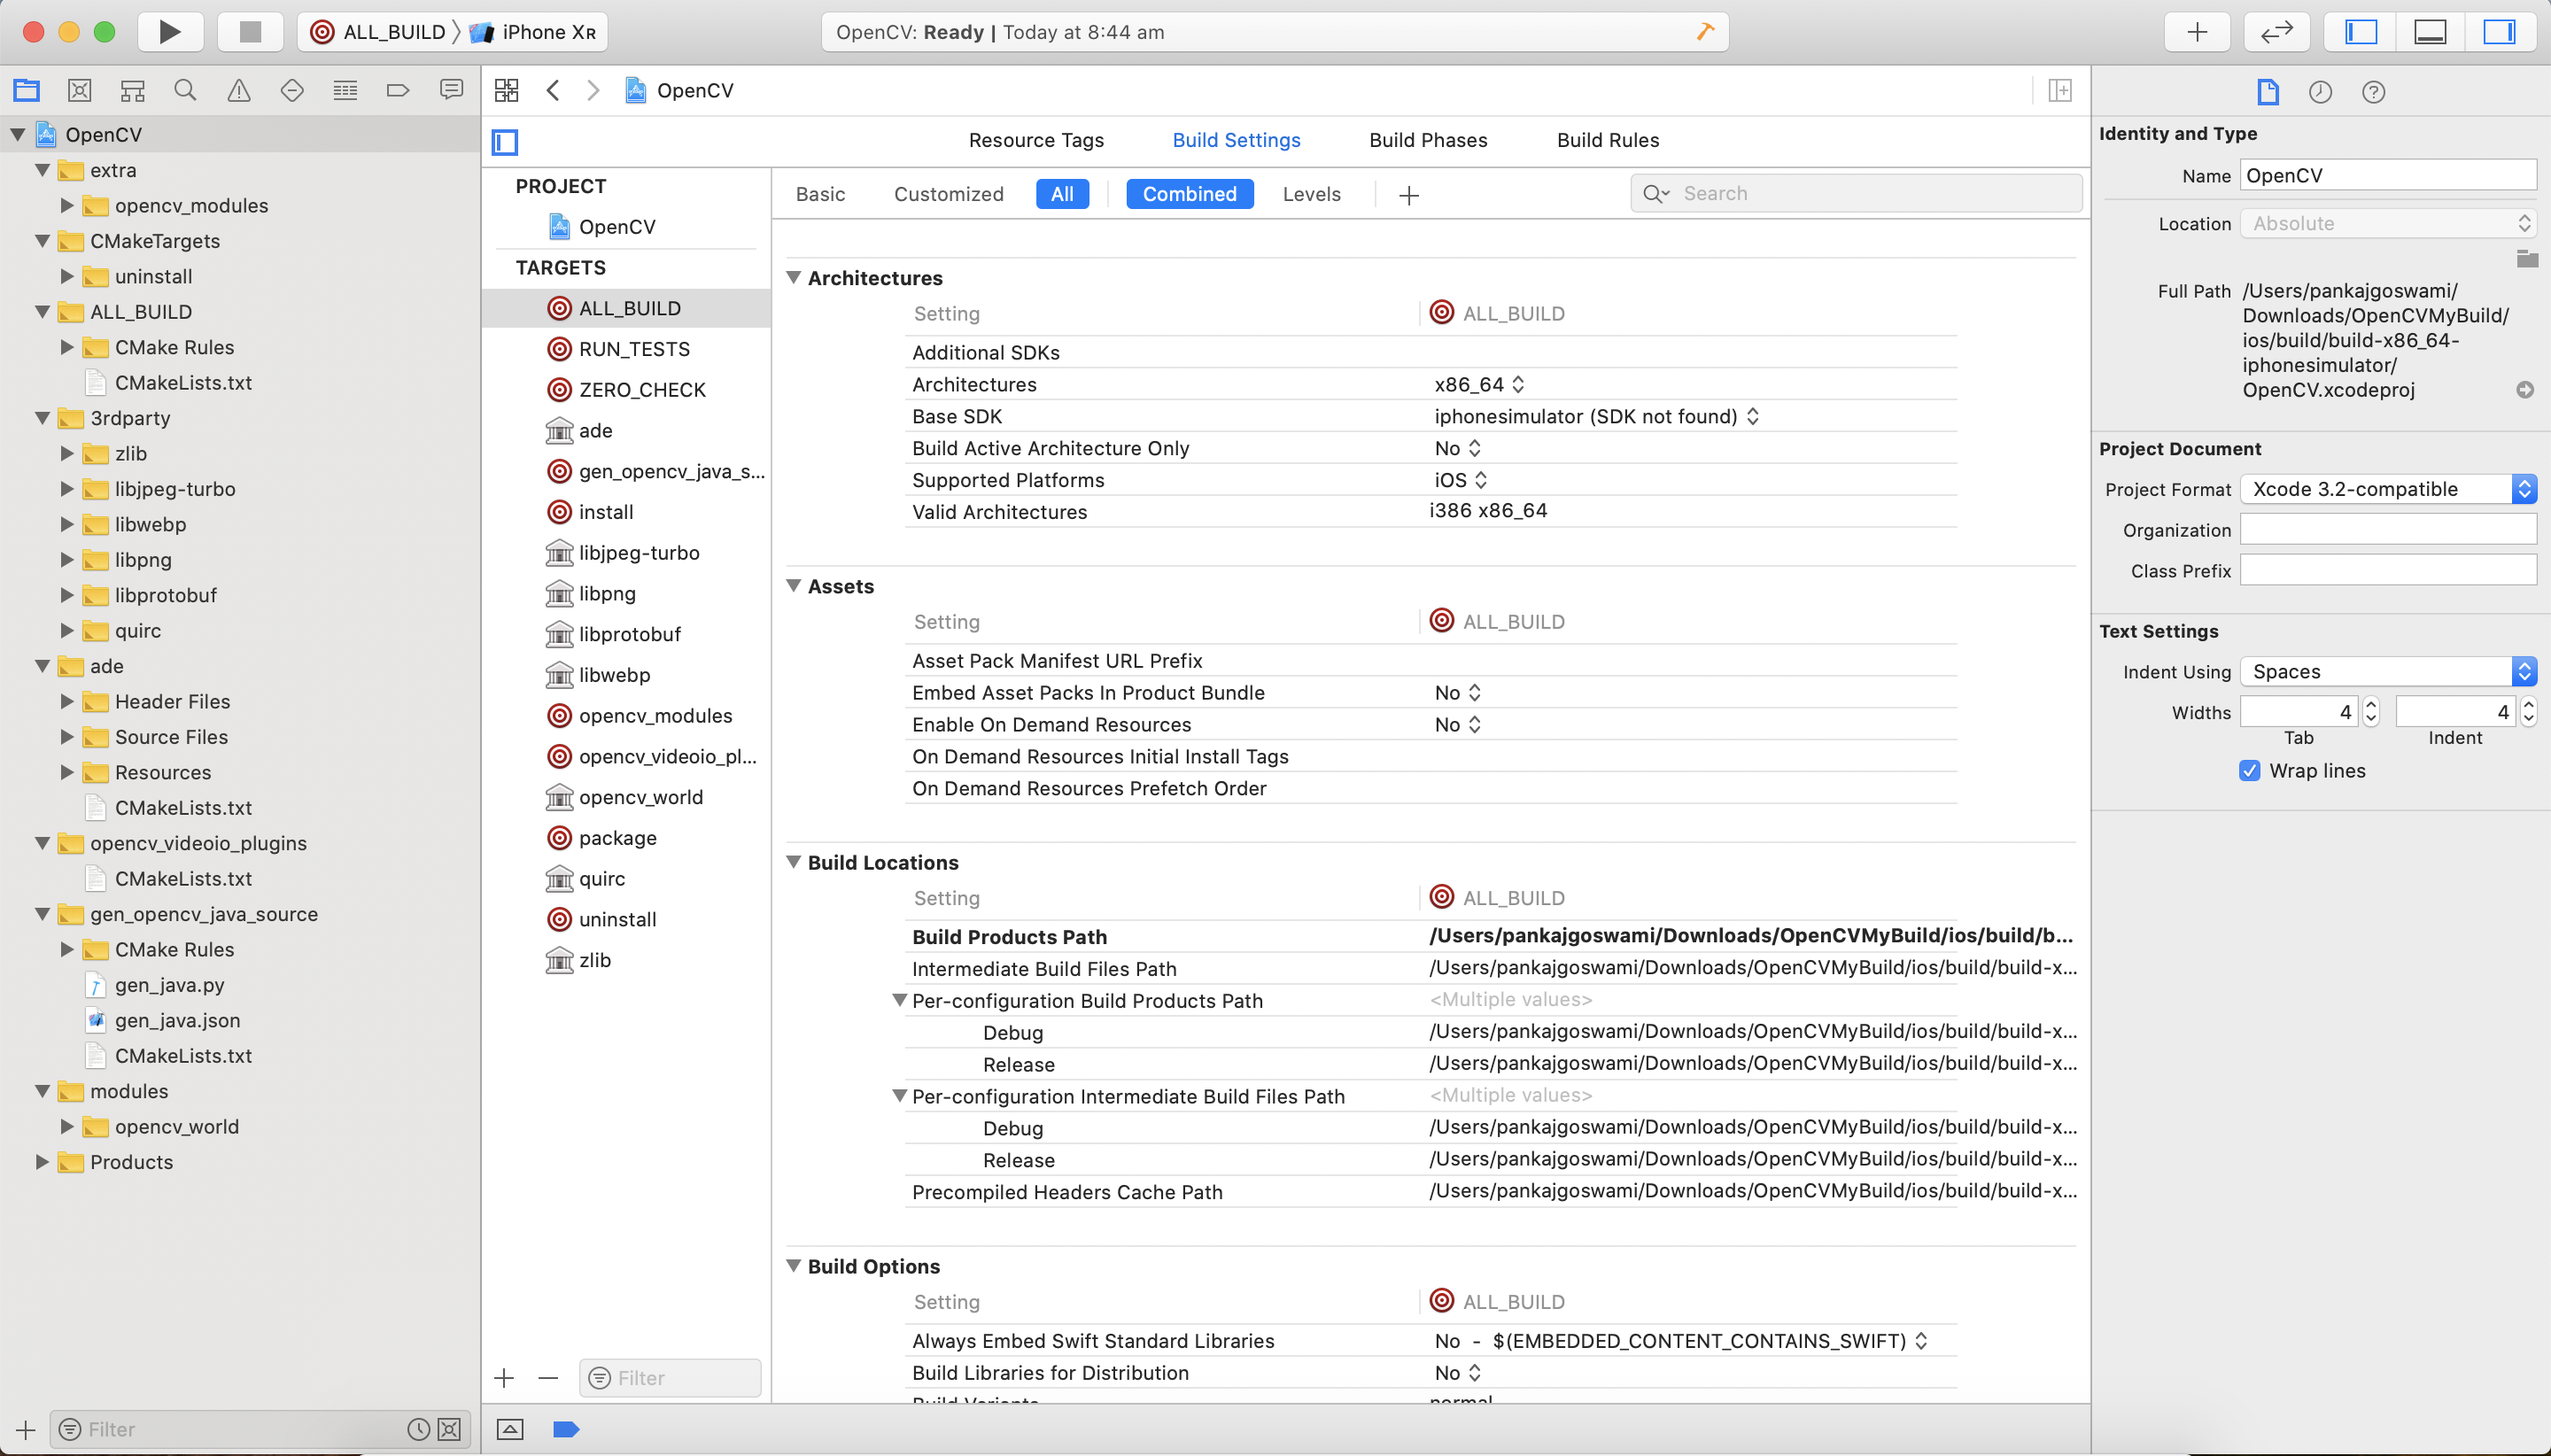Screen dimensions: 2551x1456
Task: Select the OpenCV project entry
Action: (x=602, y=227)
